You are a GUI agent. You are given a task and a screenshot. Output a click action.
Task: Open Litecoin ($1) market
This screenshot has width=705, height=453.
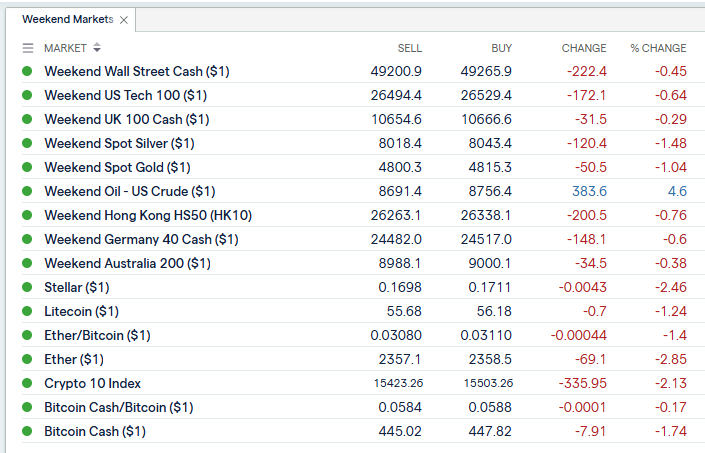(x=81, y=311)
